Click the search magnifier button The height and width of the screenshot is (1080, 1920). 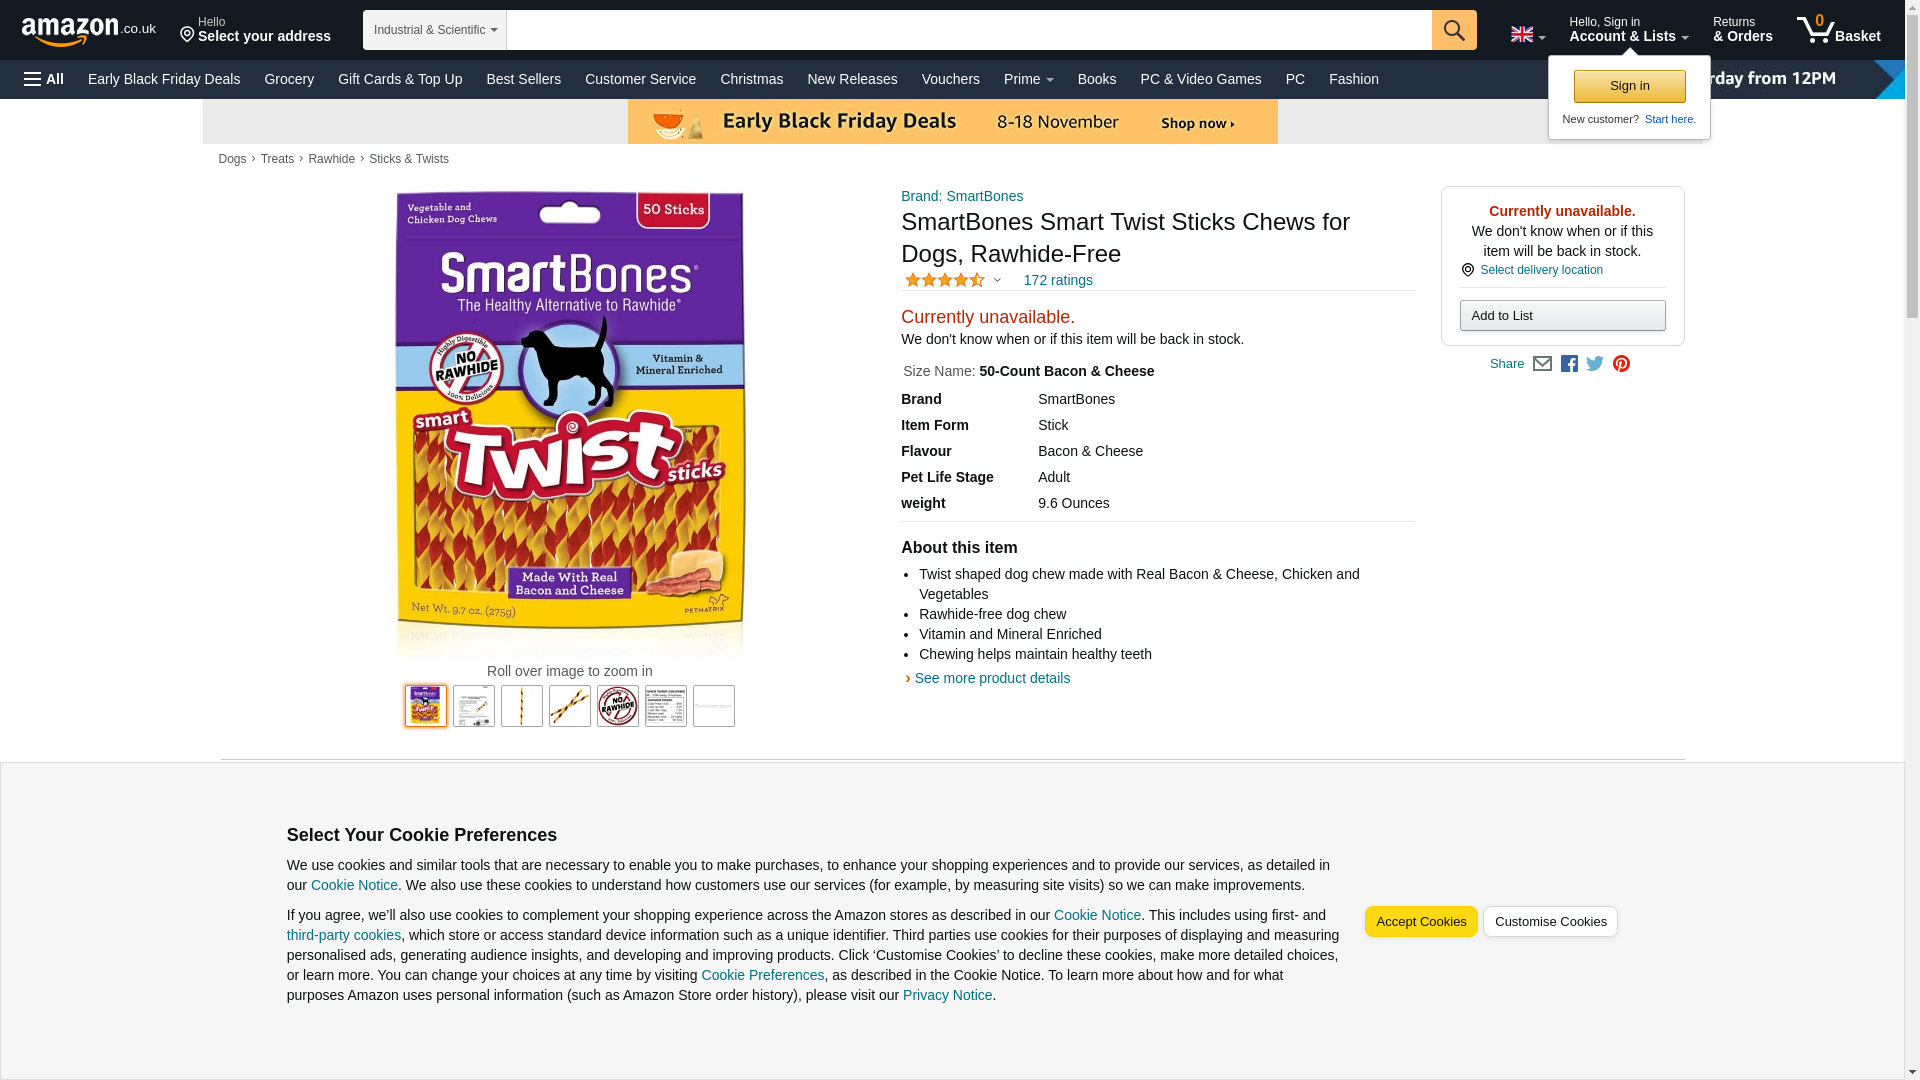[x=1453, y=30]
